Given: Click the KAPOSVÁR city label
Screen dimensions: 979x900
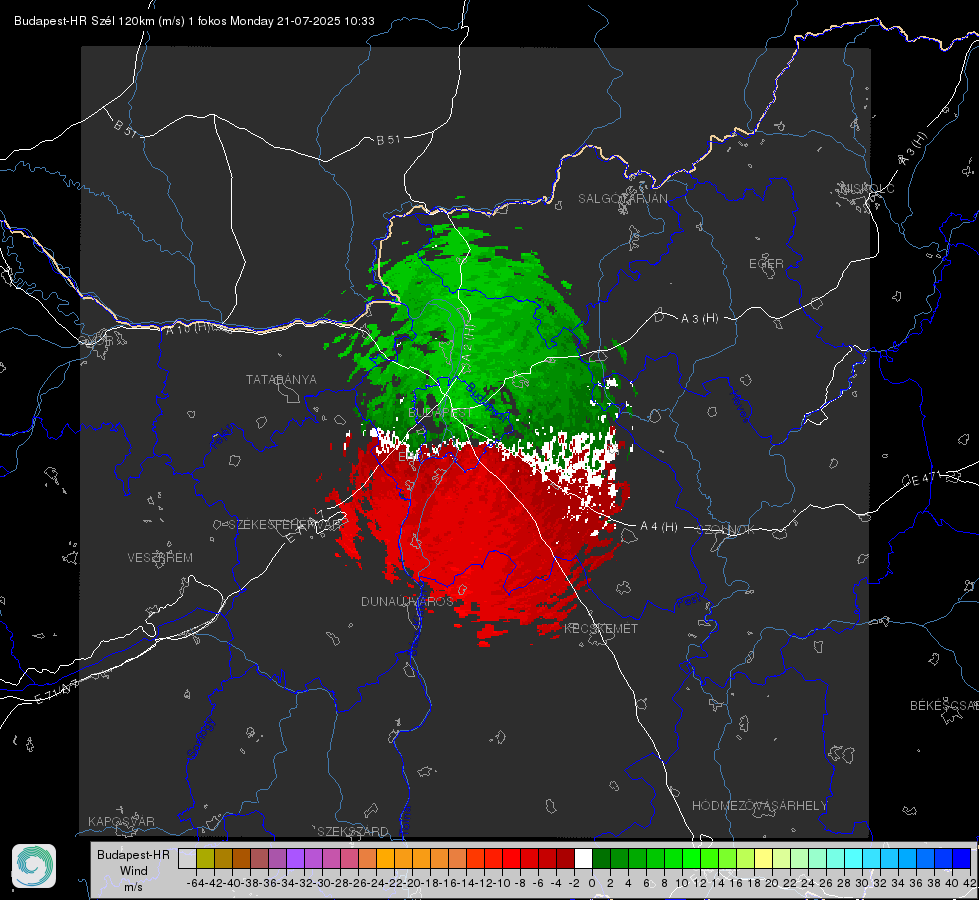Looking at the screenshot, I should tap(121, 821).
